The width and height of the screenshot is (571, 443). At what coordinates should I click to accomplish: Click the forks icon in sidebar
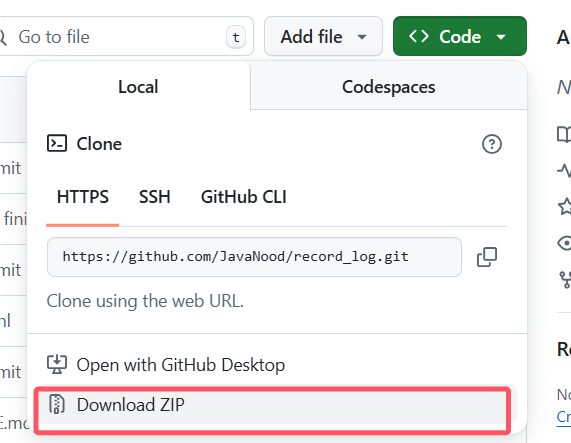click(565, 280)
